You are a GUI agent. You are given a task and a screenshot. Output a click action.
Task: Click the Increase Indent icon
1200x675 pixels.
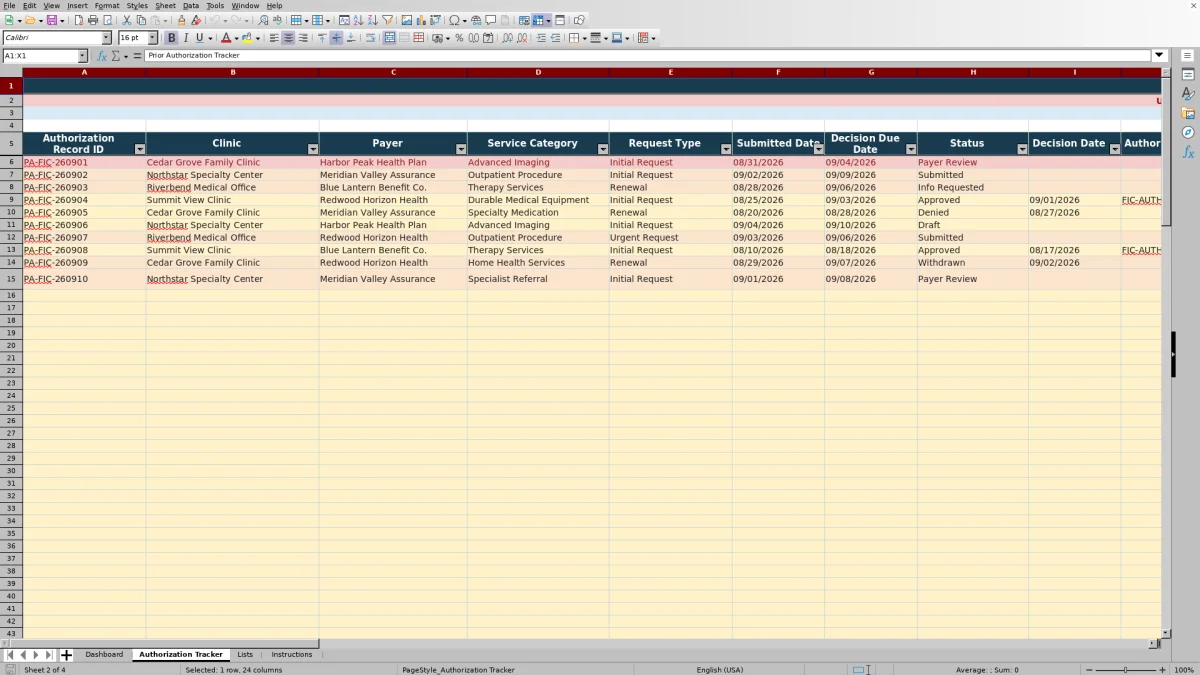541,38
